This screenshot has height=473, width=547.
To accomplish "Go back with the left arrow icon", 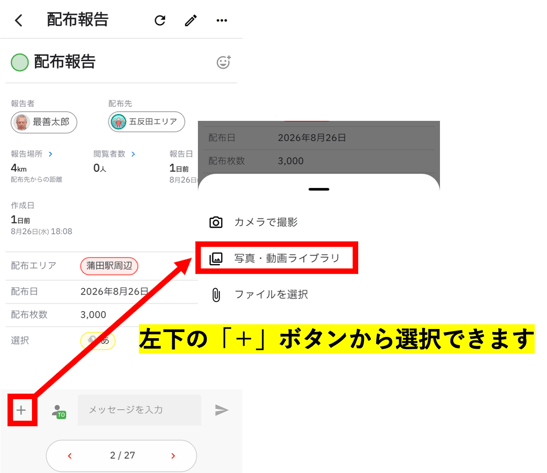I will point(19,20).
